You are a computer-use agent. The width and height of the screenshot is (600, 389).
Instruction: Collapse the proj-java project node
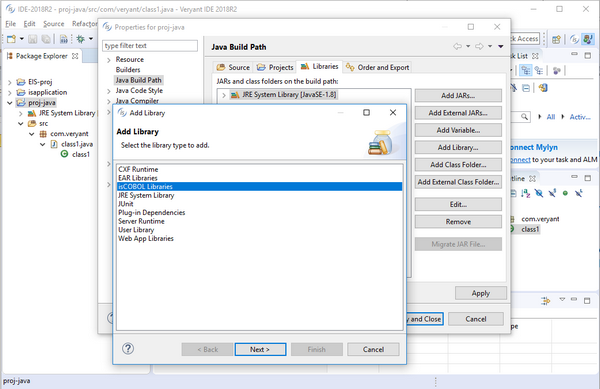10,103
